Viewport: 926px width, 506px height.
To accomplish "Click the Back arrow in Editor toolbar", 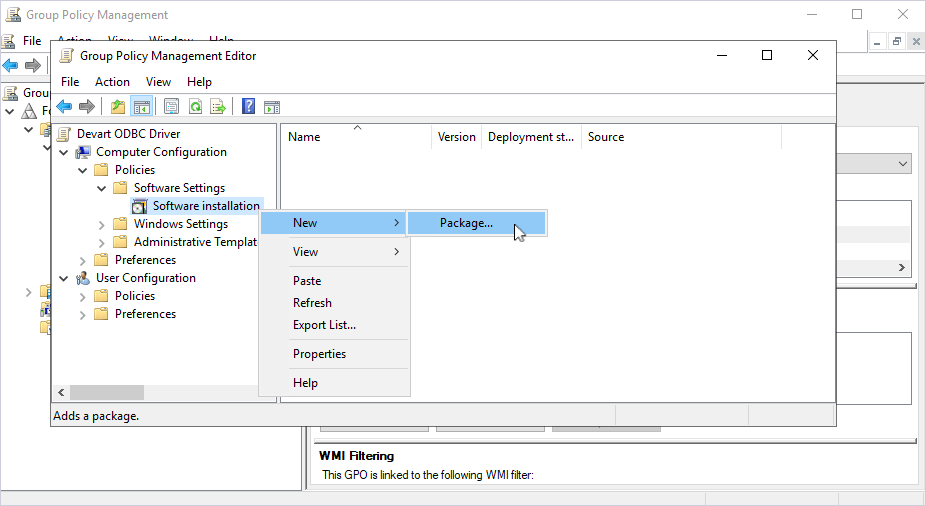I will 64,107.
